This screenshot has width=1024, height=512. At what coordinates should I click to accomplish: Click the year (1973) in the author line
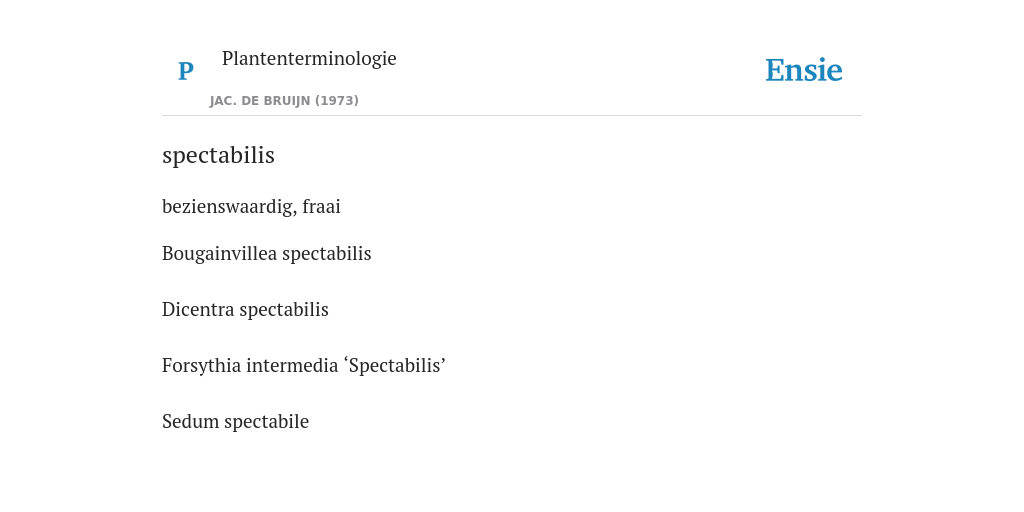click(337, 101)
